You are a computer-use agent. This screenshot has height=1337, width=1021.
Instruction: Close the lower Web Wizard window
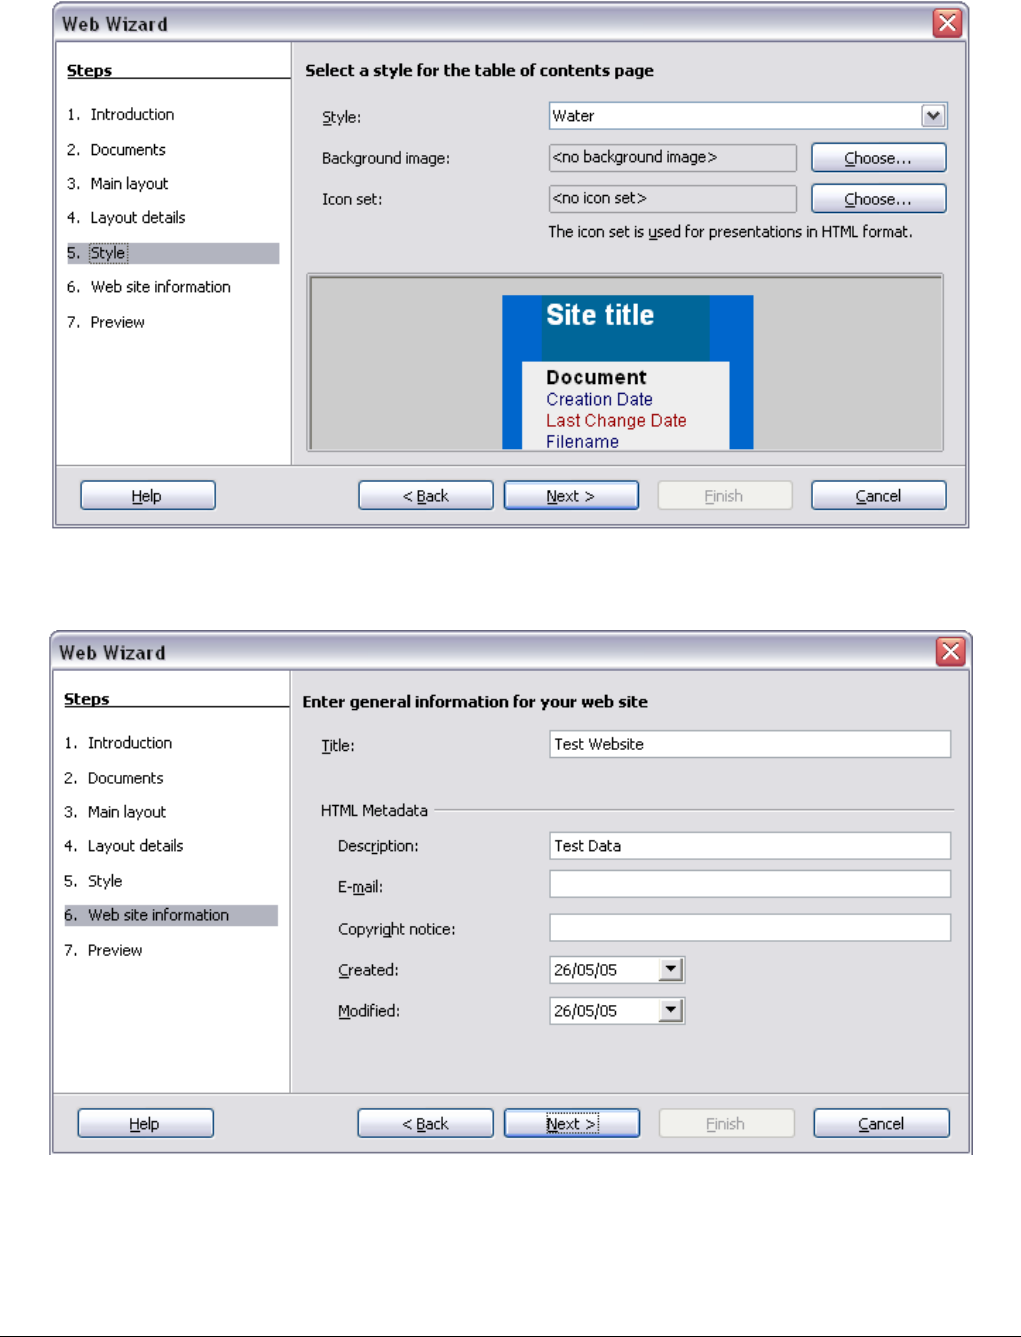[x=950, y=652]
